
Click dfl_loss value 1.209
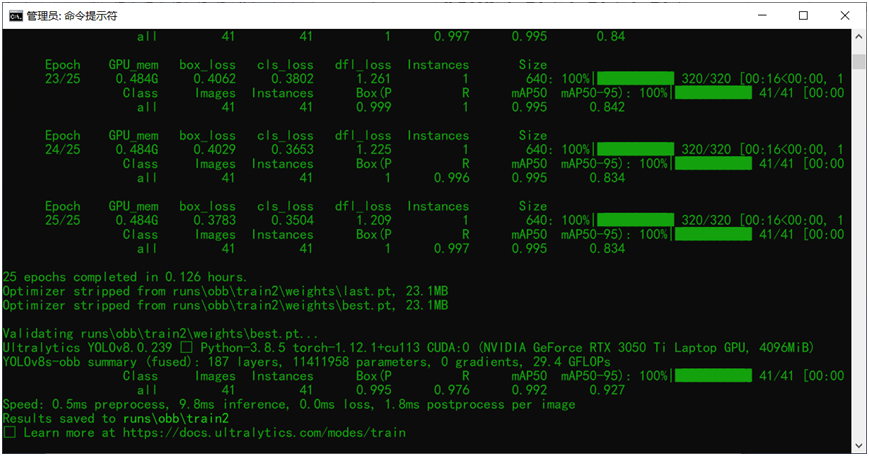click(374, 220)
